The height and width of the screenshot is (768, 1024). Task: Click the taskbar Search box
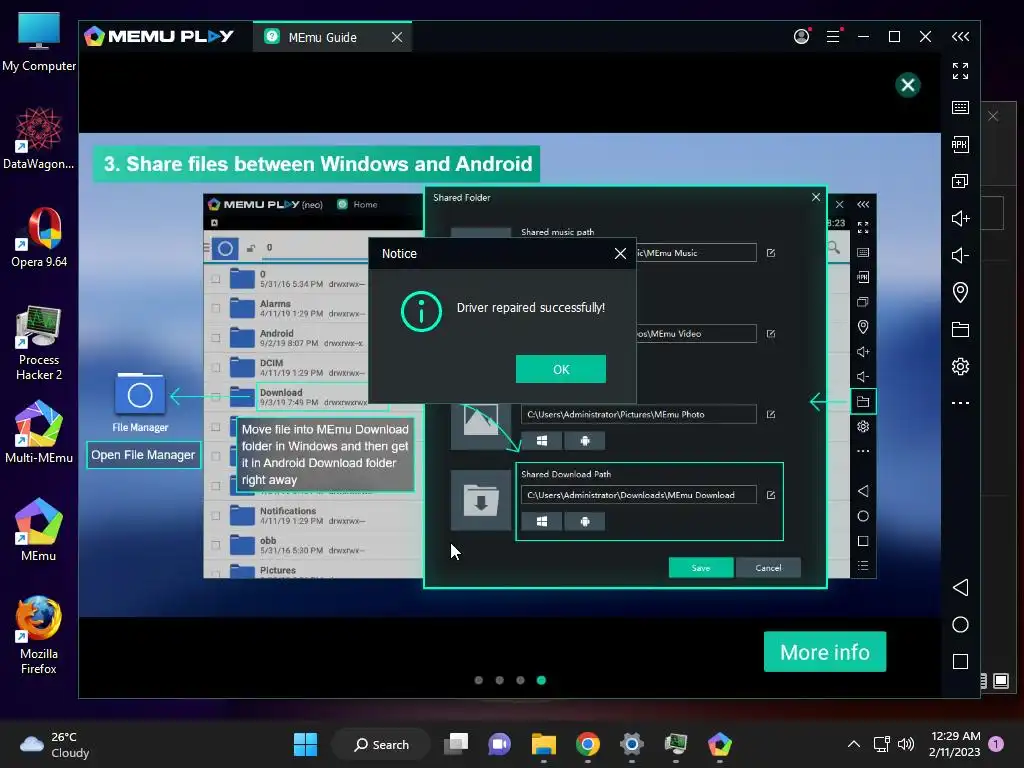point(381,744)
